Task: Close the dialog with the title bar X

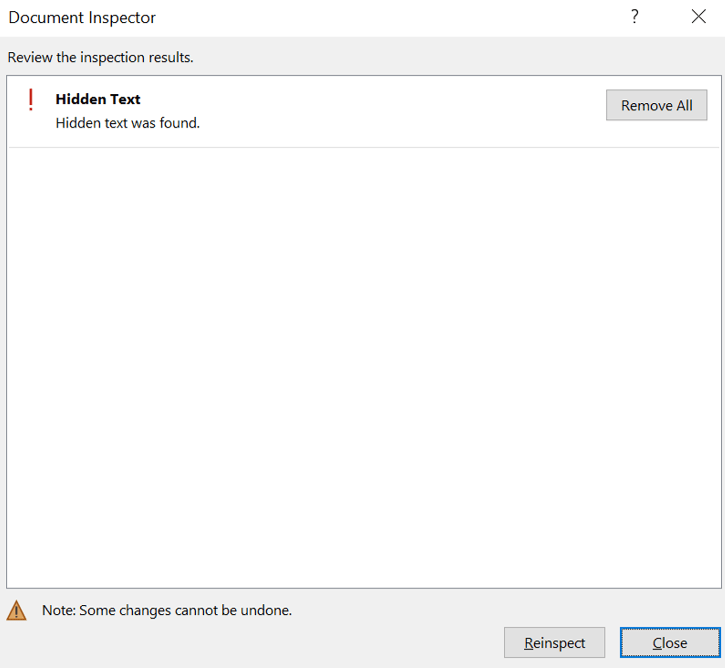Action: tap(698, 17)
